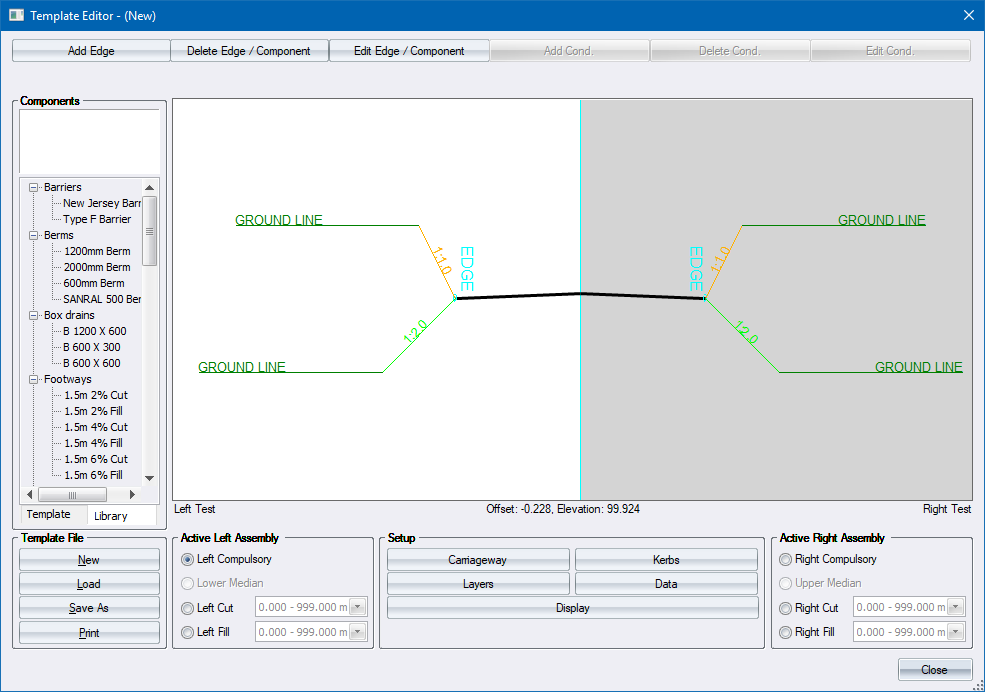The width and height of the screenshot is (985, 692).
Task: Select the Right Cut radio option
Action: click(x=786, y=608)
